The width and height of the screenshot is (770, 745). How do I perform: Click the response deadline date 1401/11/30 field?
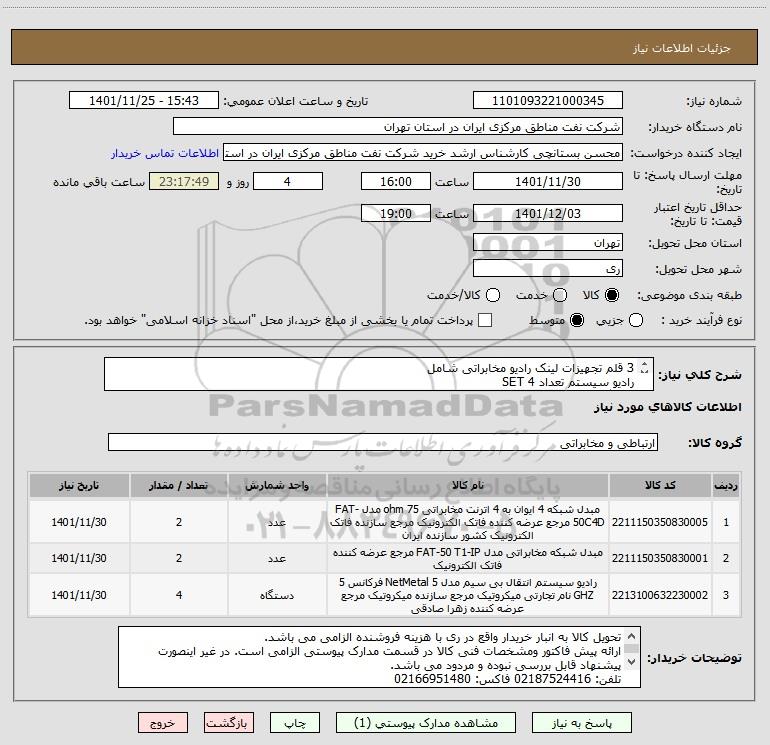[x=548, y=181]
